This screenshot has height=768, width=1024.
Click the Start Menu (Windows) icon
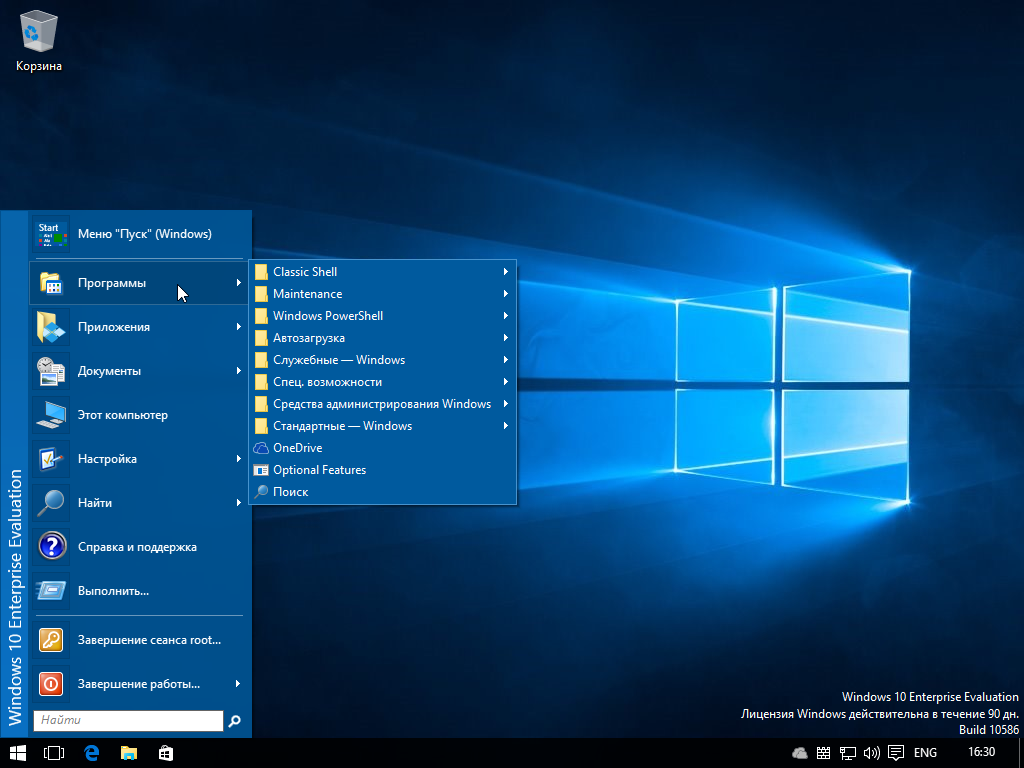pyautogui.click(x=52, y=234)
